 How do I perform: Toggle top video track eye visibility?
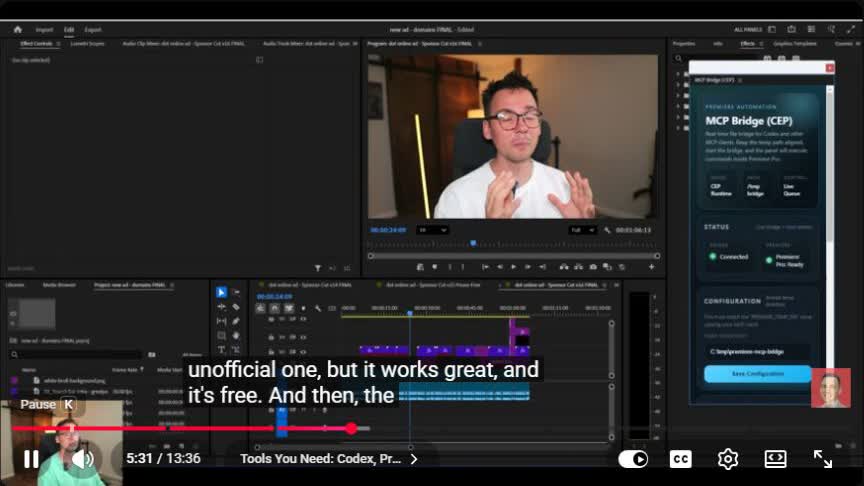pos(303,319)
